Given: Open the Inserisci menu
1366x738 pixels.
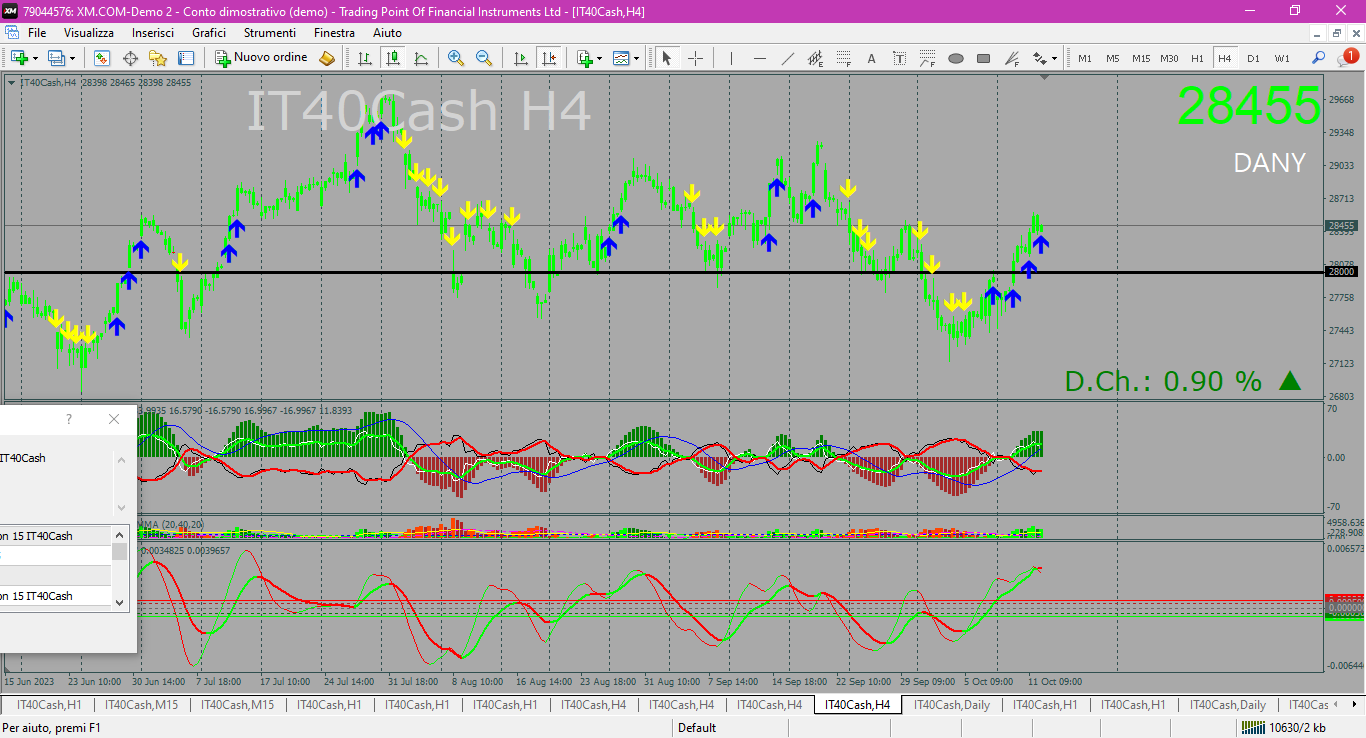Looking at the screenshot, I should coord(153,33).
